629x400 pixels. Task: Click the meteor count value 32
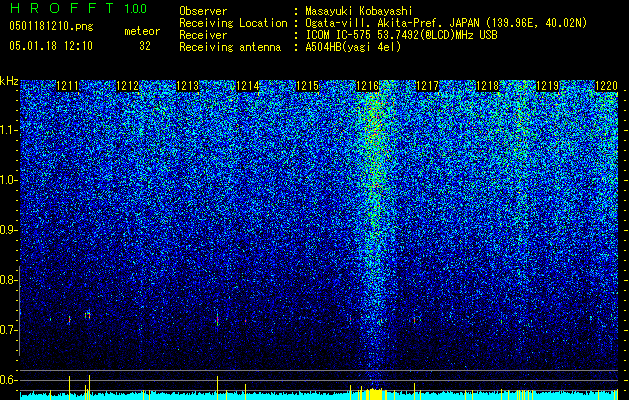pyautogui.click(x=145, y=46)
